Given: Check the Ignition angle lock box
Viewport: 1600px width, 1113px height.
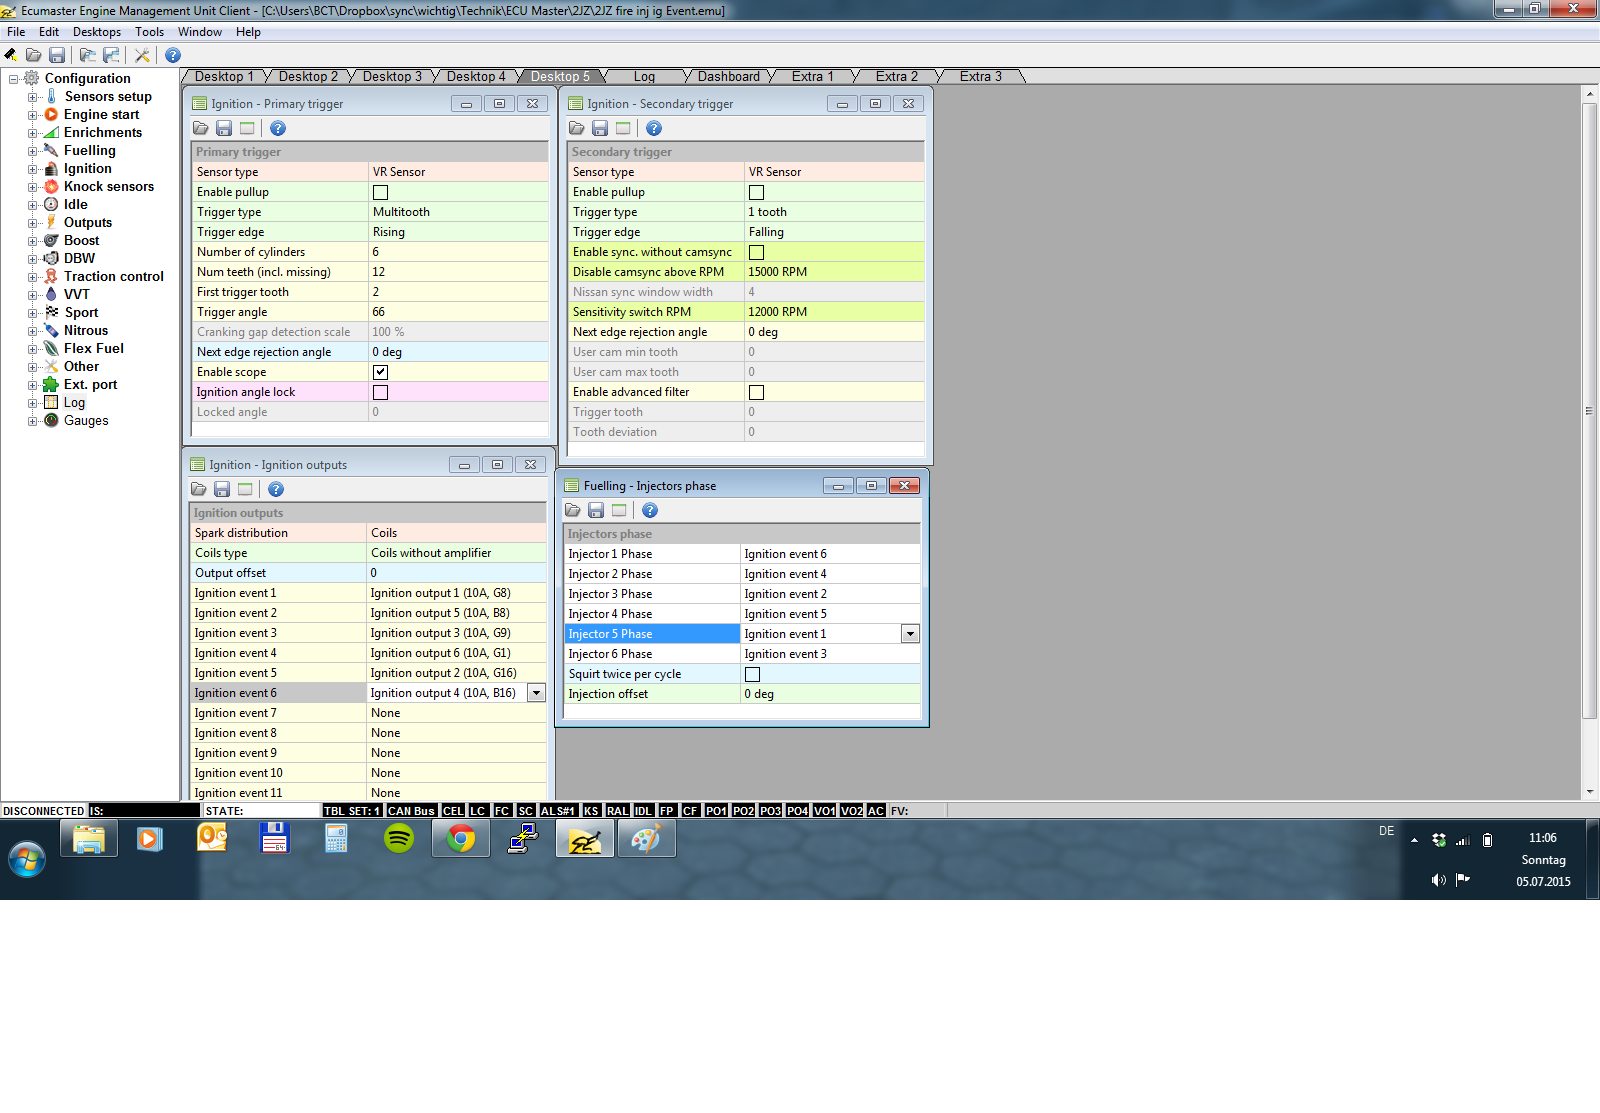Looking at the screenshot, I should [x=380, y=392].
